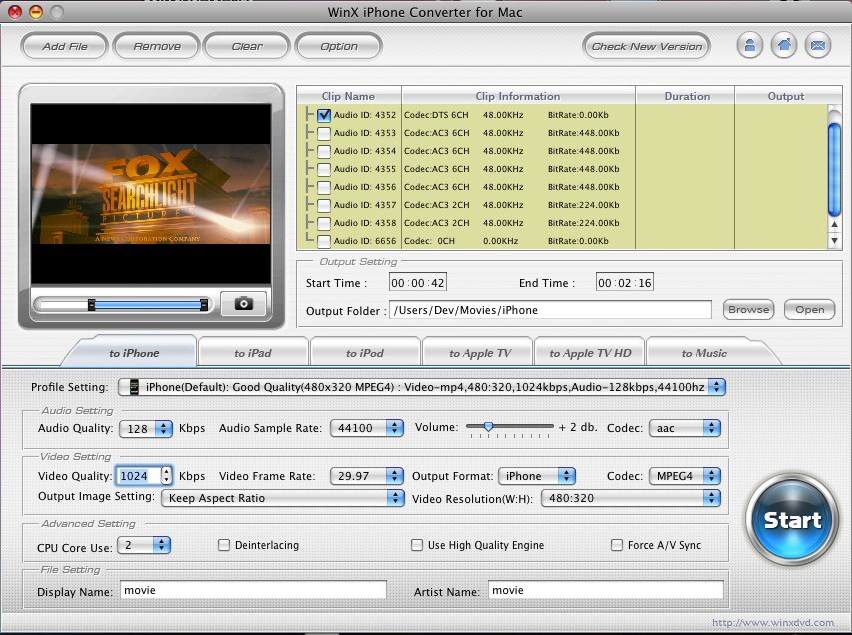The image size is (852, 635).
Task: Click the Add File button
Action: (65, 47)
